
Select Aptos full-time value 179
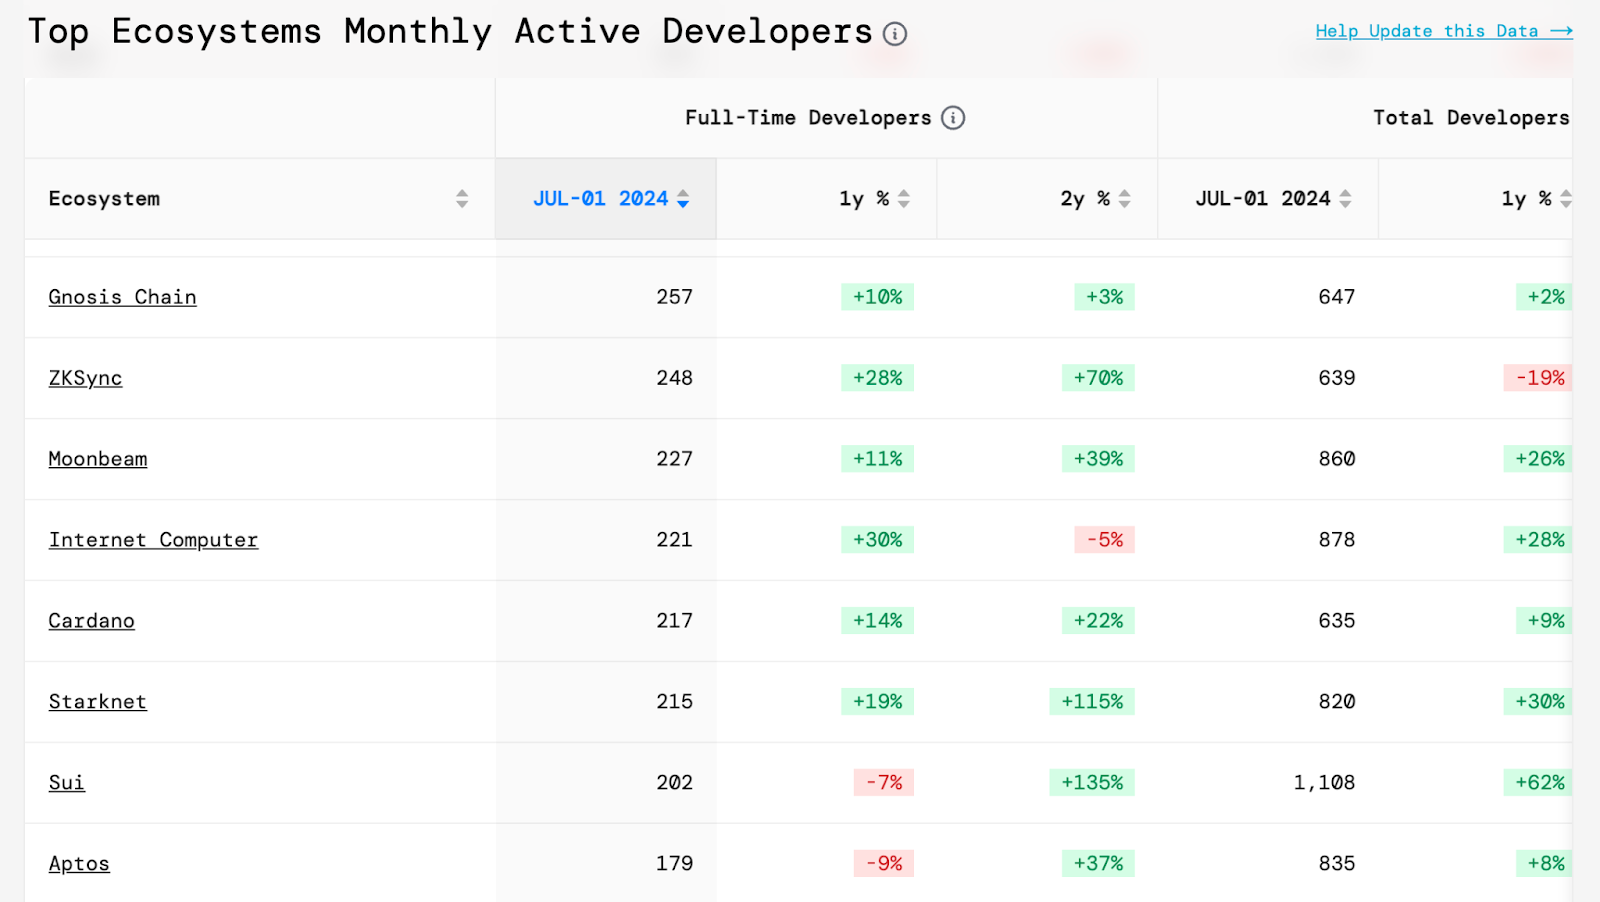tap(674, 864)
